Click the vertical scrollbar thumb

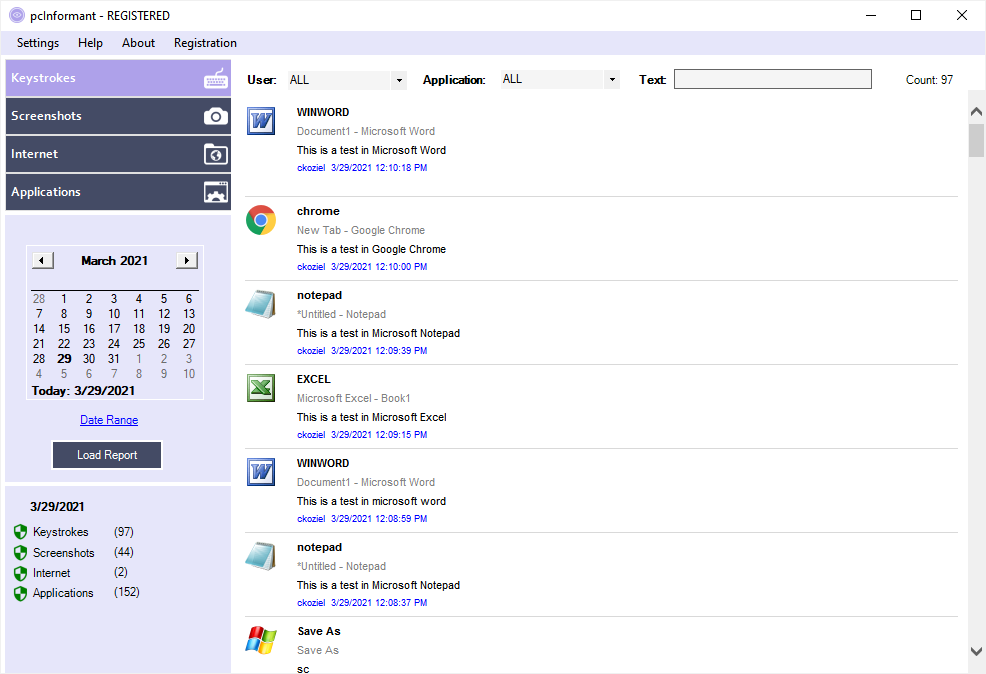pyautogui.click(x=976, y=140)
